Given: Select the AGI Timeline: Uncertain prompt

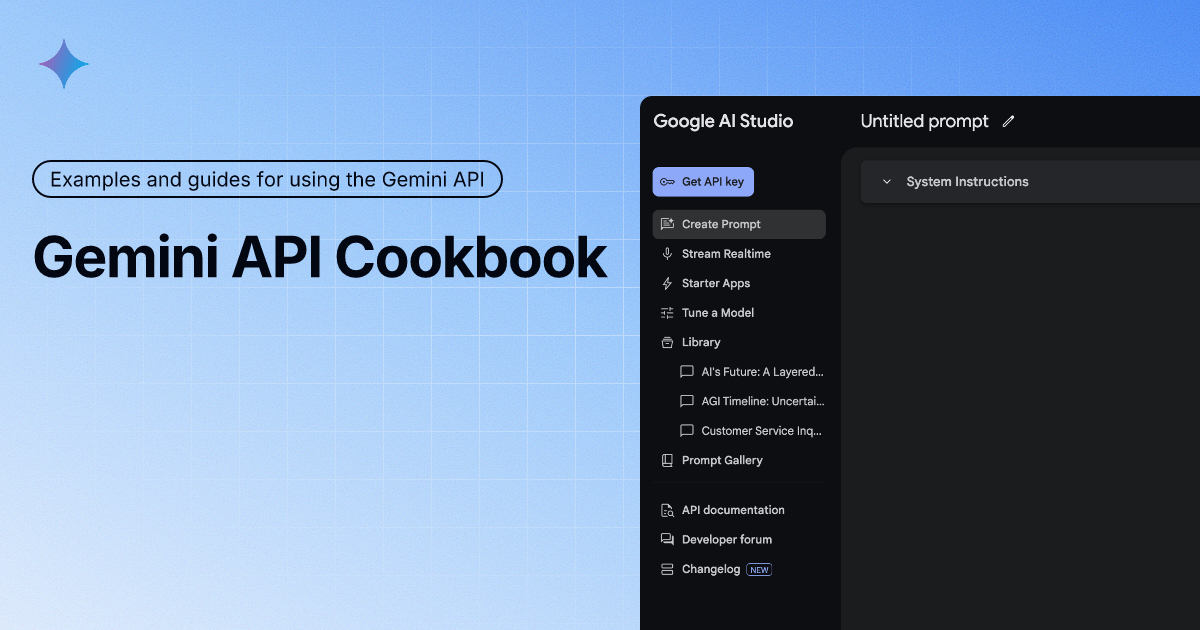Looking at the screenshot, I should point(762,401).
